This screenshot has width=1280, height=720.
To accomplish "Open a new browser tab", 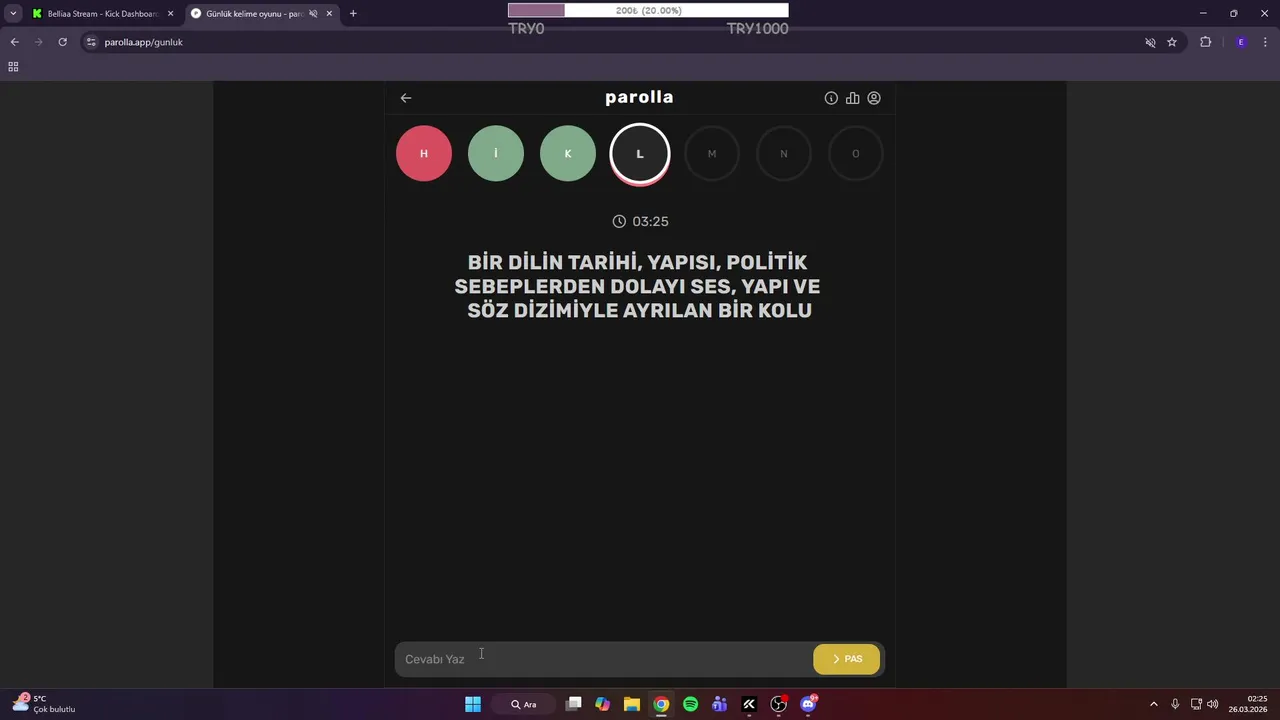I will 353,14.
